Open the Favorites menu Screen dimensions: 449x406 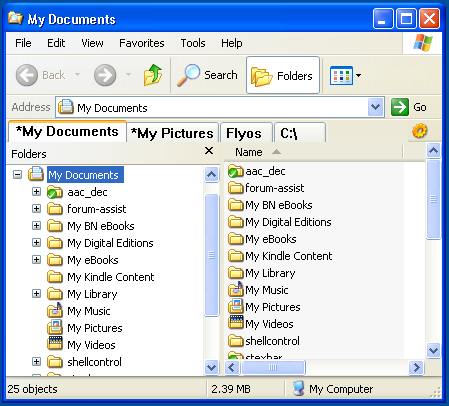click(x=142, y=43)
